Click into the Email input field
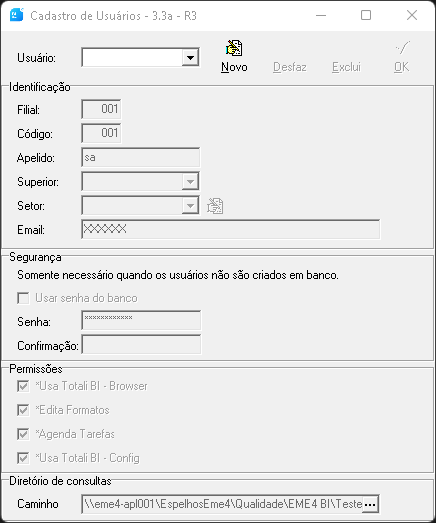Viewport: 436px width, 523px height. point(231,229)
